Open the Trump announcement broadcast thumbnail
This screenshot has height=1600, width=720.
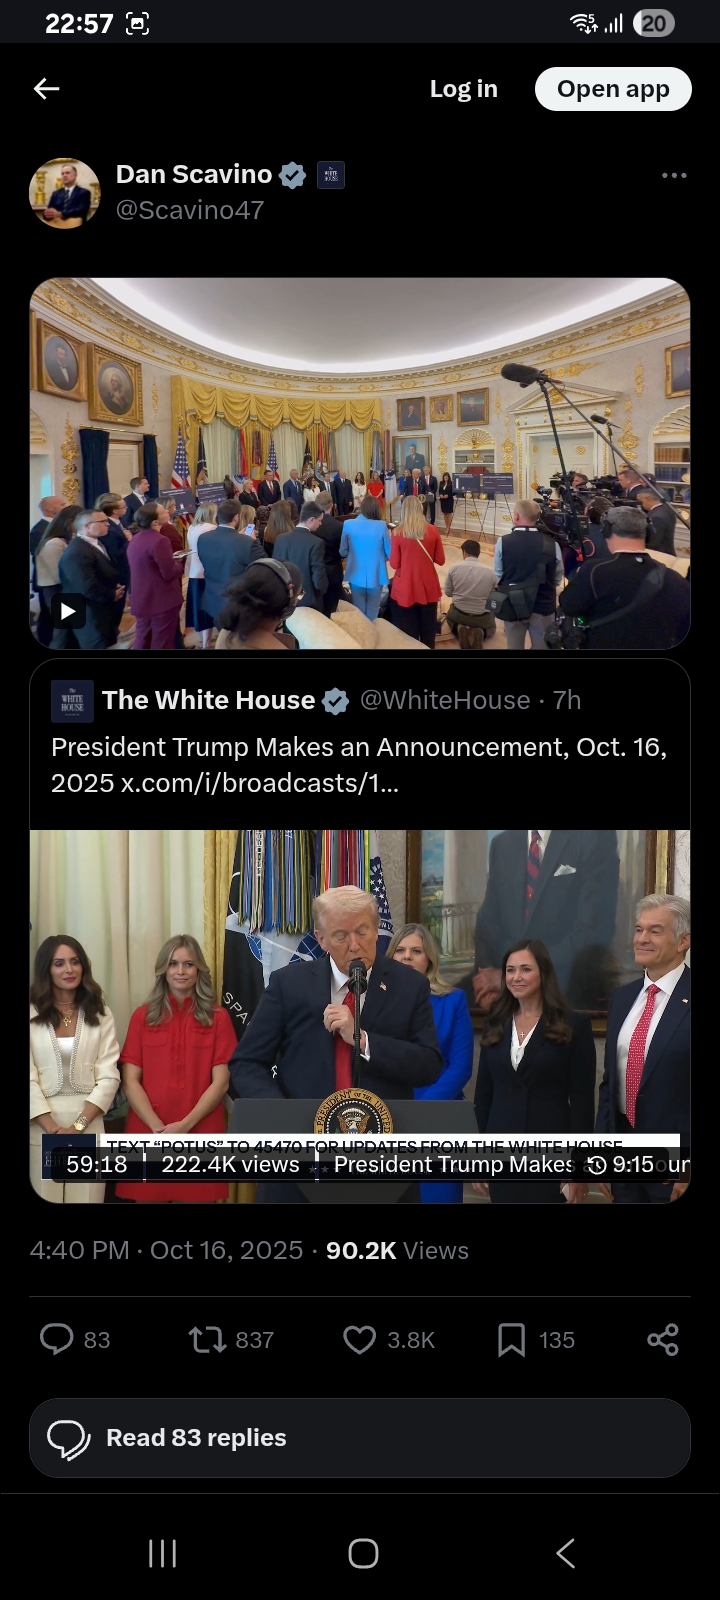point(360,1016)
